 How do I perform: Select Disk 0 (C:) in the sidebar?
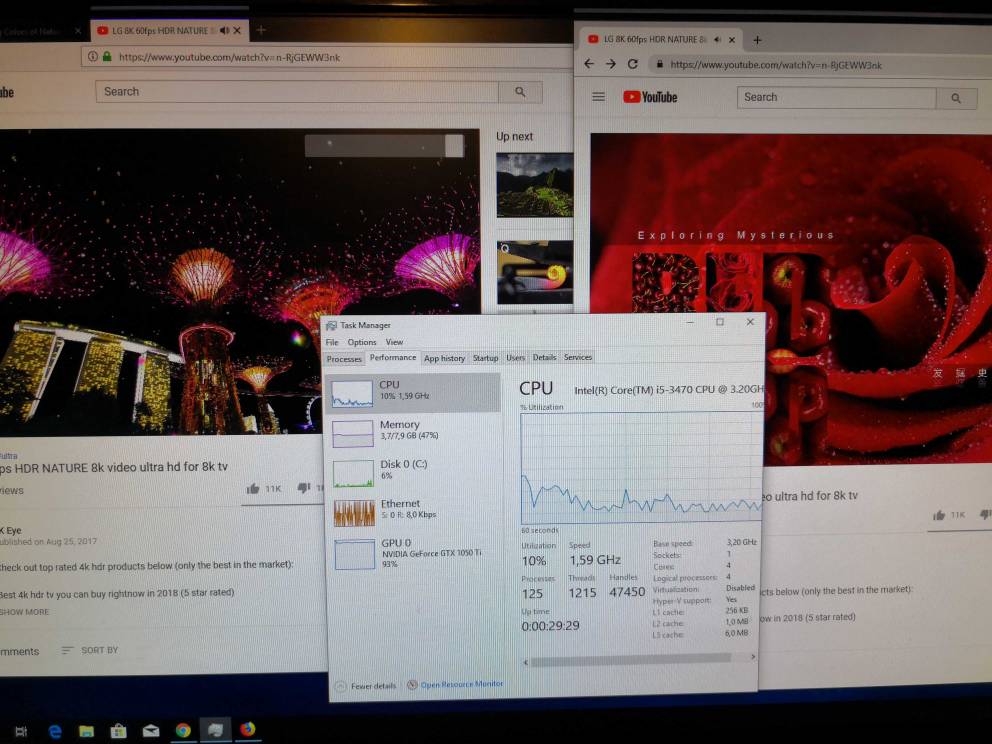point(412,472)
